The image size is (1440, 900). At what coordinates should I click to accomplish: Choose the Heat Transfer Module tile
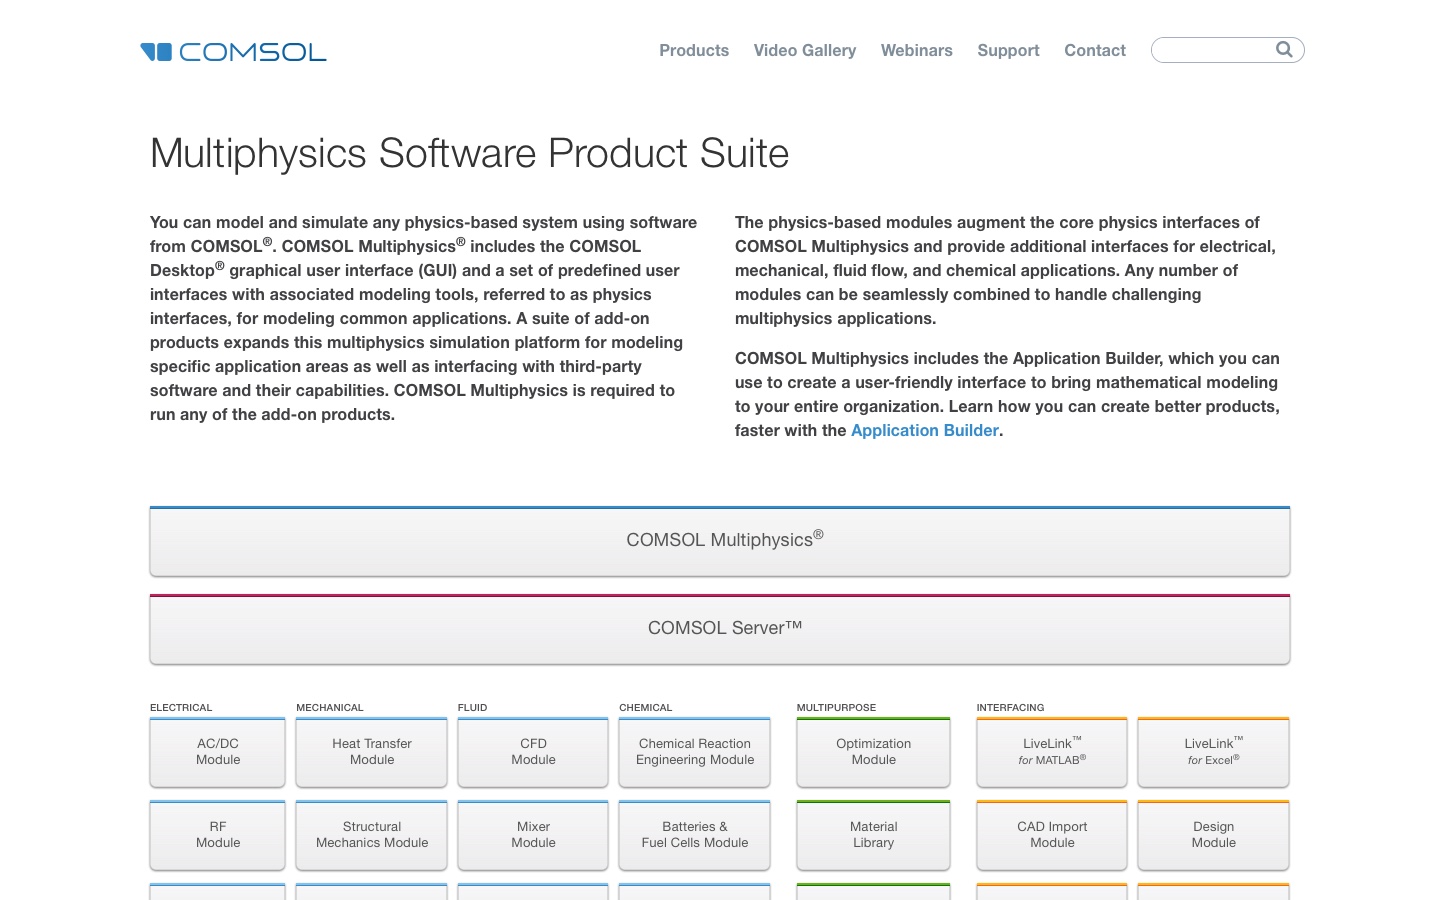tap(372, 752)
